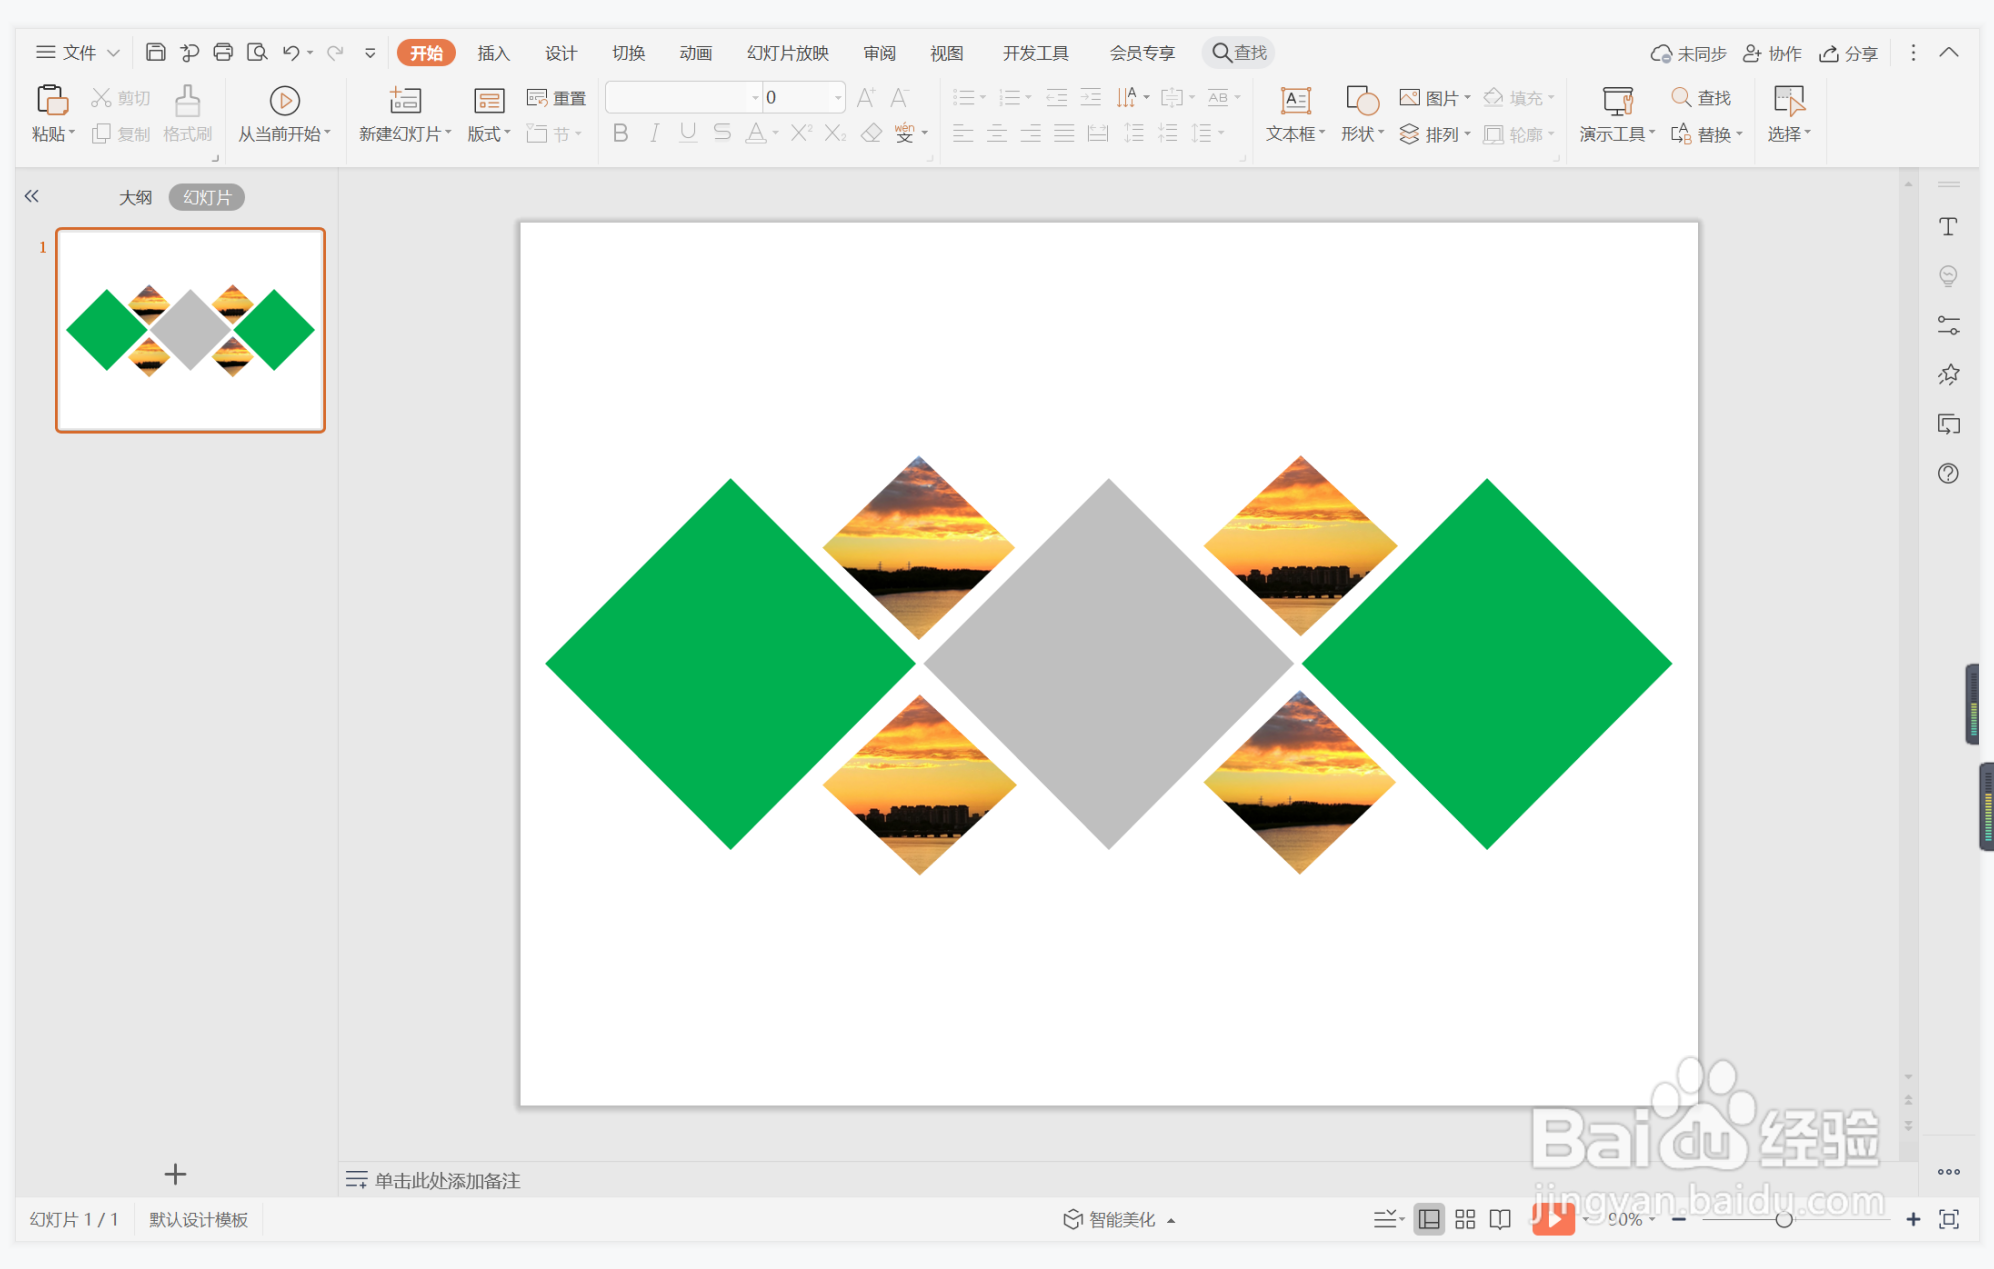The width and height of the screenshot is (1994, 1269).
Task: Click the undo arrow icon
Action: click(291, 52)
